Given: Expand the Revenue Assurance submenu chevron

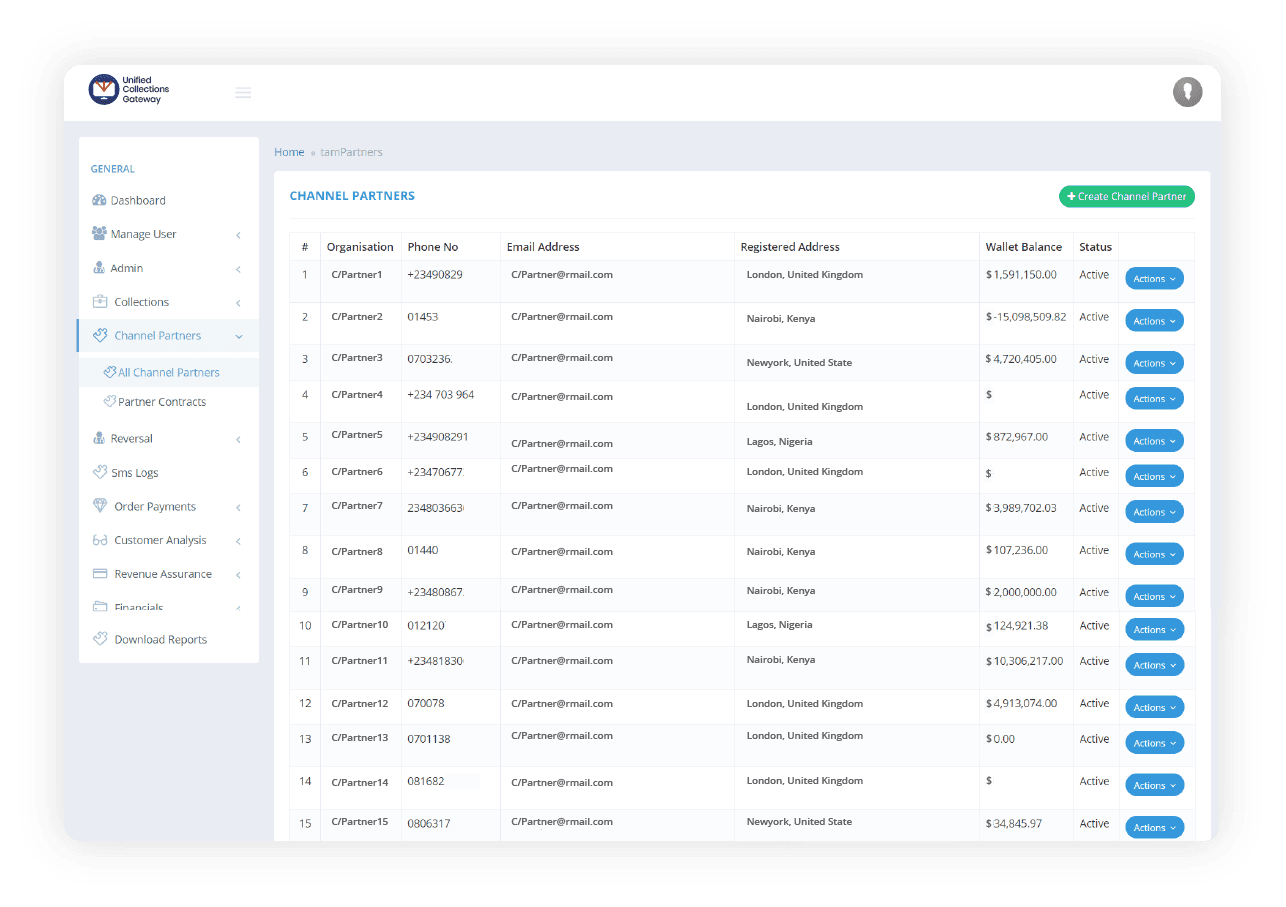Looking at the screenshot, I should pos(238,576).
